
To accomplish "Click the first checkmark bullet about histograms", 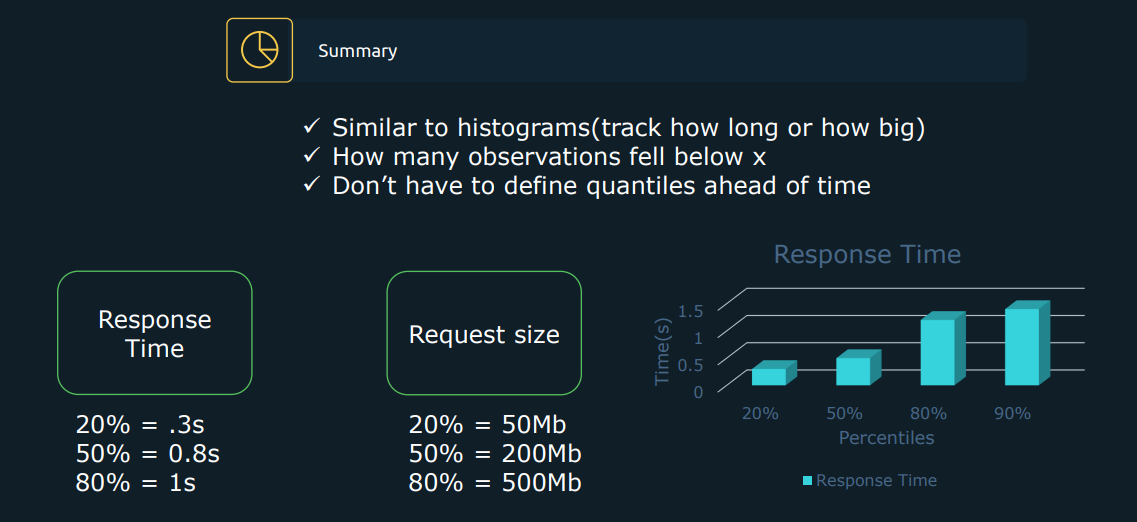I will pyautogui.click(x=312, y=127).
